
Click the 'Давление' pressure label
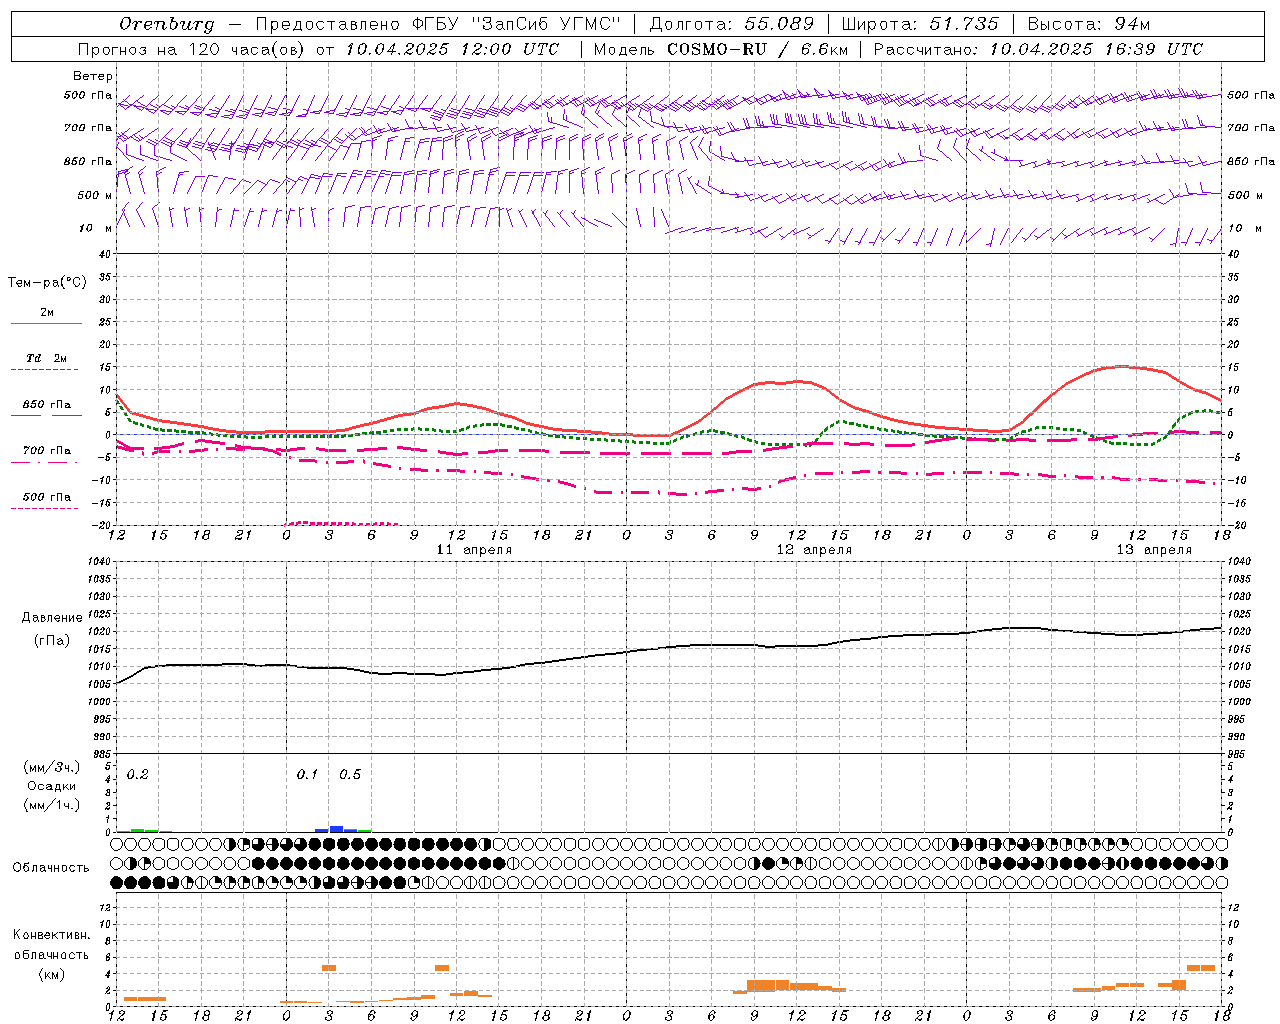pyautogui.click(x=52, y=618)
